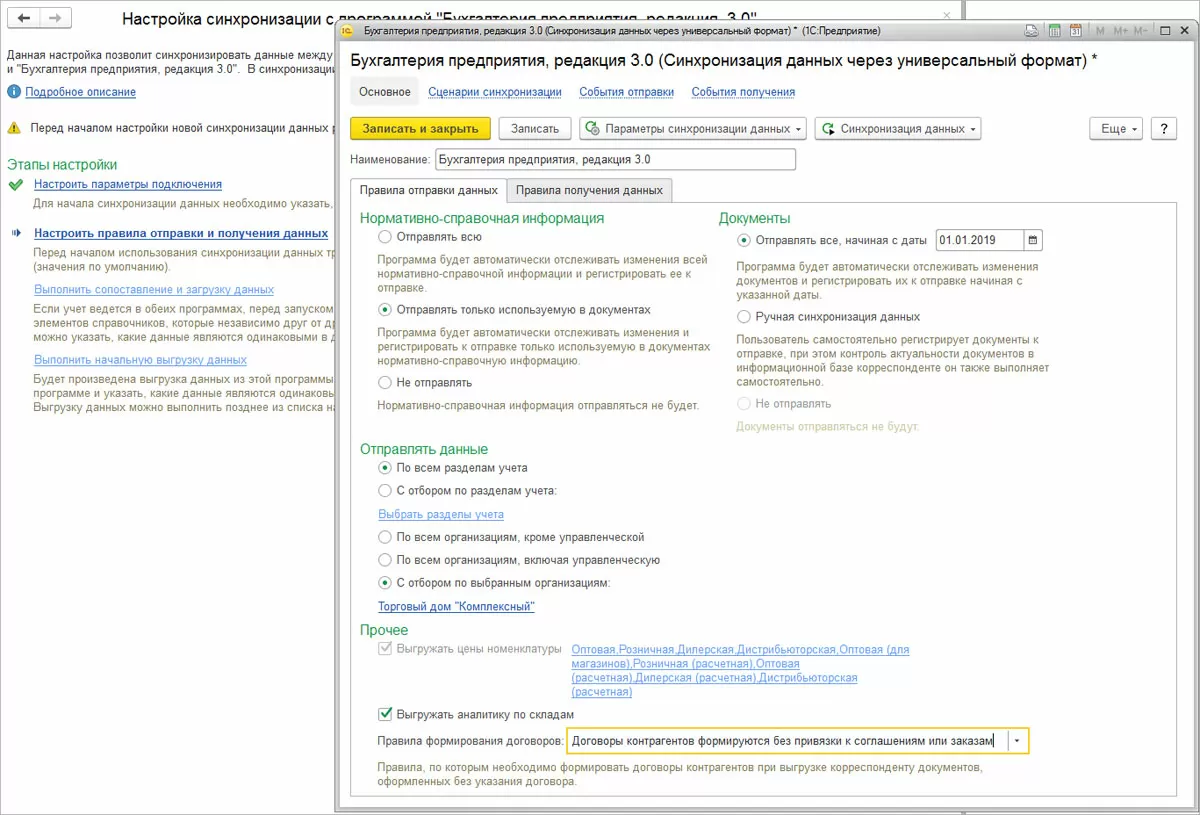Viewport: 1200px width, 815px height.
Task: Open Торговый дом "Комплексный" link
Action: tap(456, 606)
